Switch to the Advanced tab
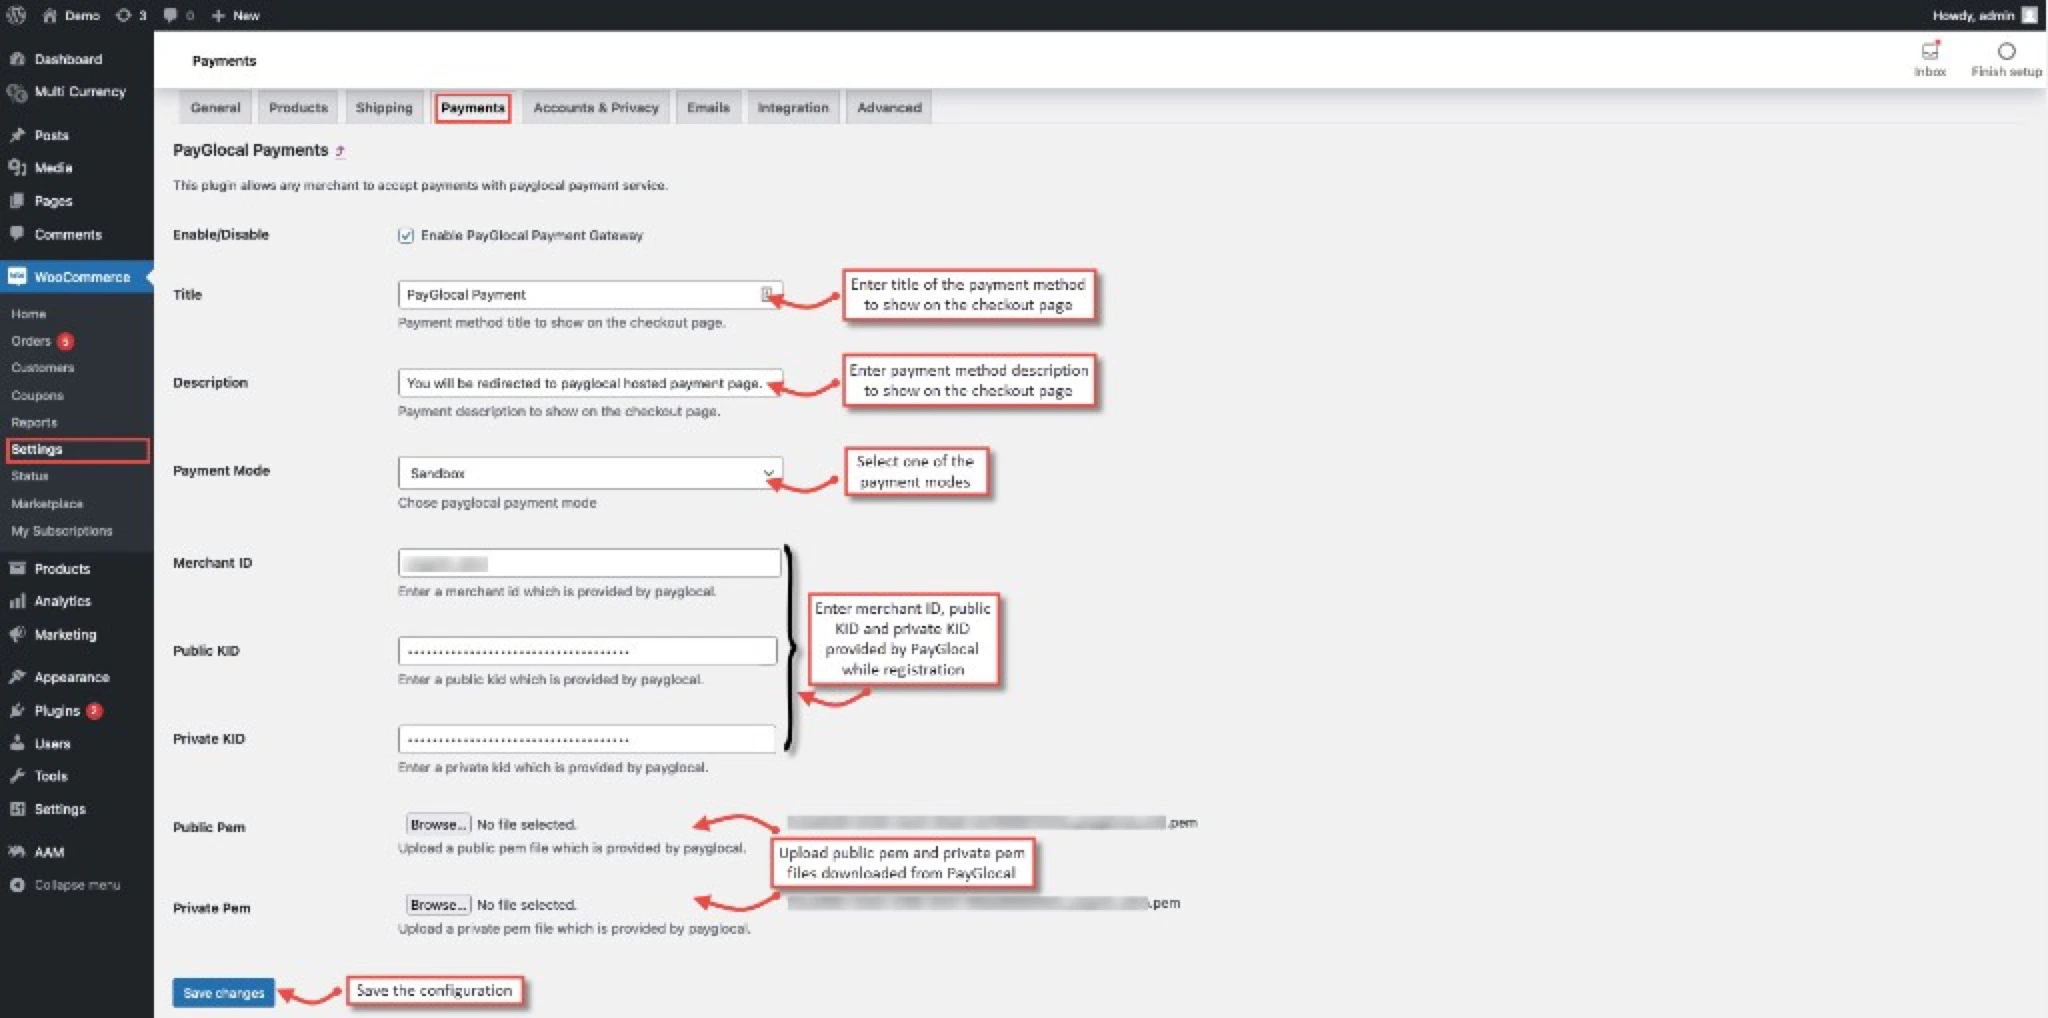The height and width of the screenshot is (1018, 2048). pos(889,107)
